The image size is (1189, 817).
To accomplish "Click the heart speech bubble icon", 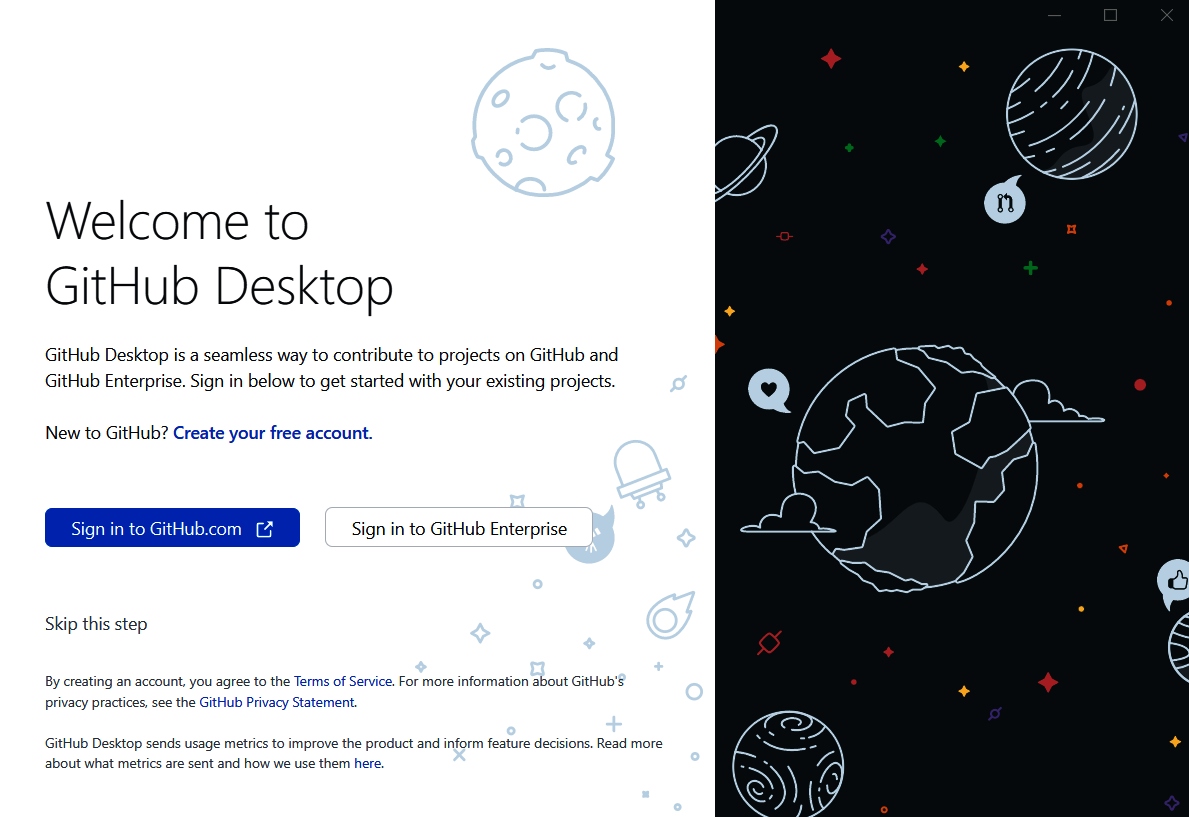I will pos(768,390).
